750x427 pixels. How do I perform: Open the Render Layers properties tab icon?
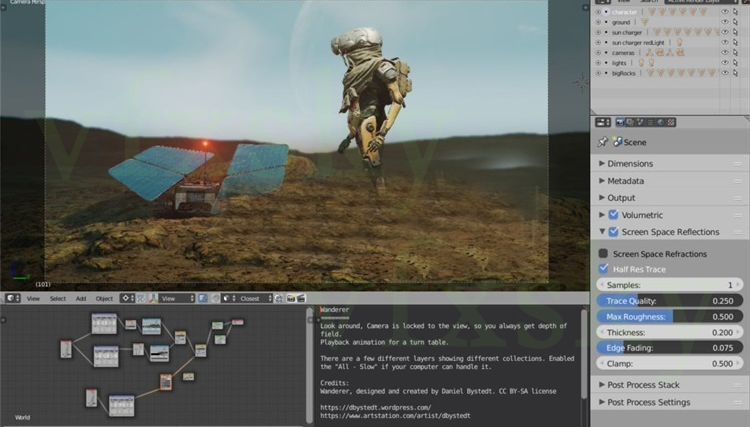(629, 122)
